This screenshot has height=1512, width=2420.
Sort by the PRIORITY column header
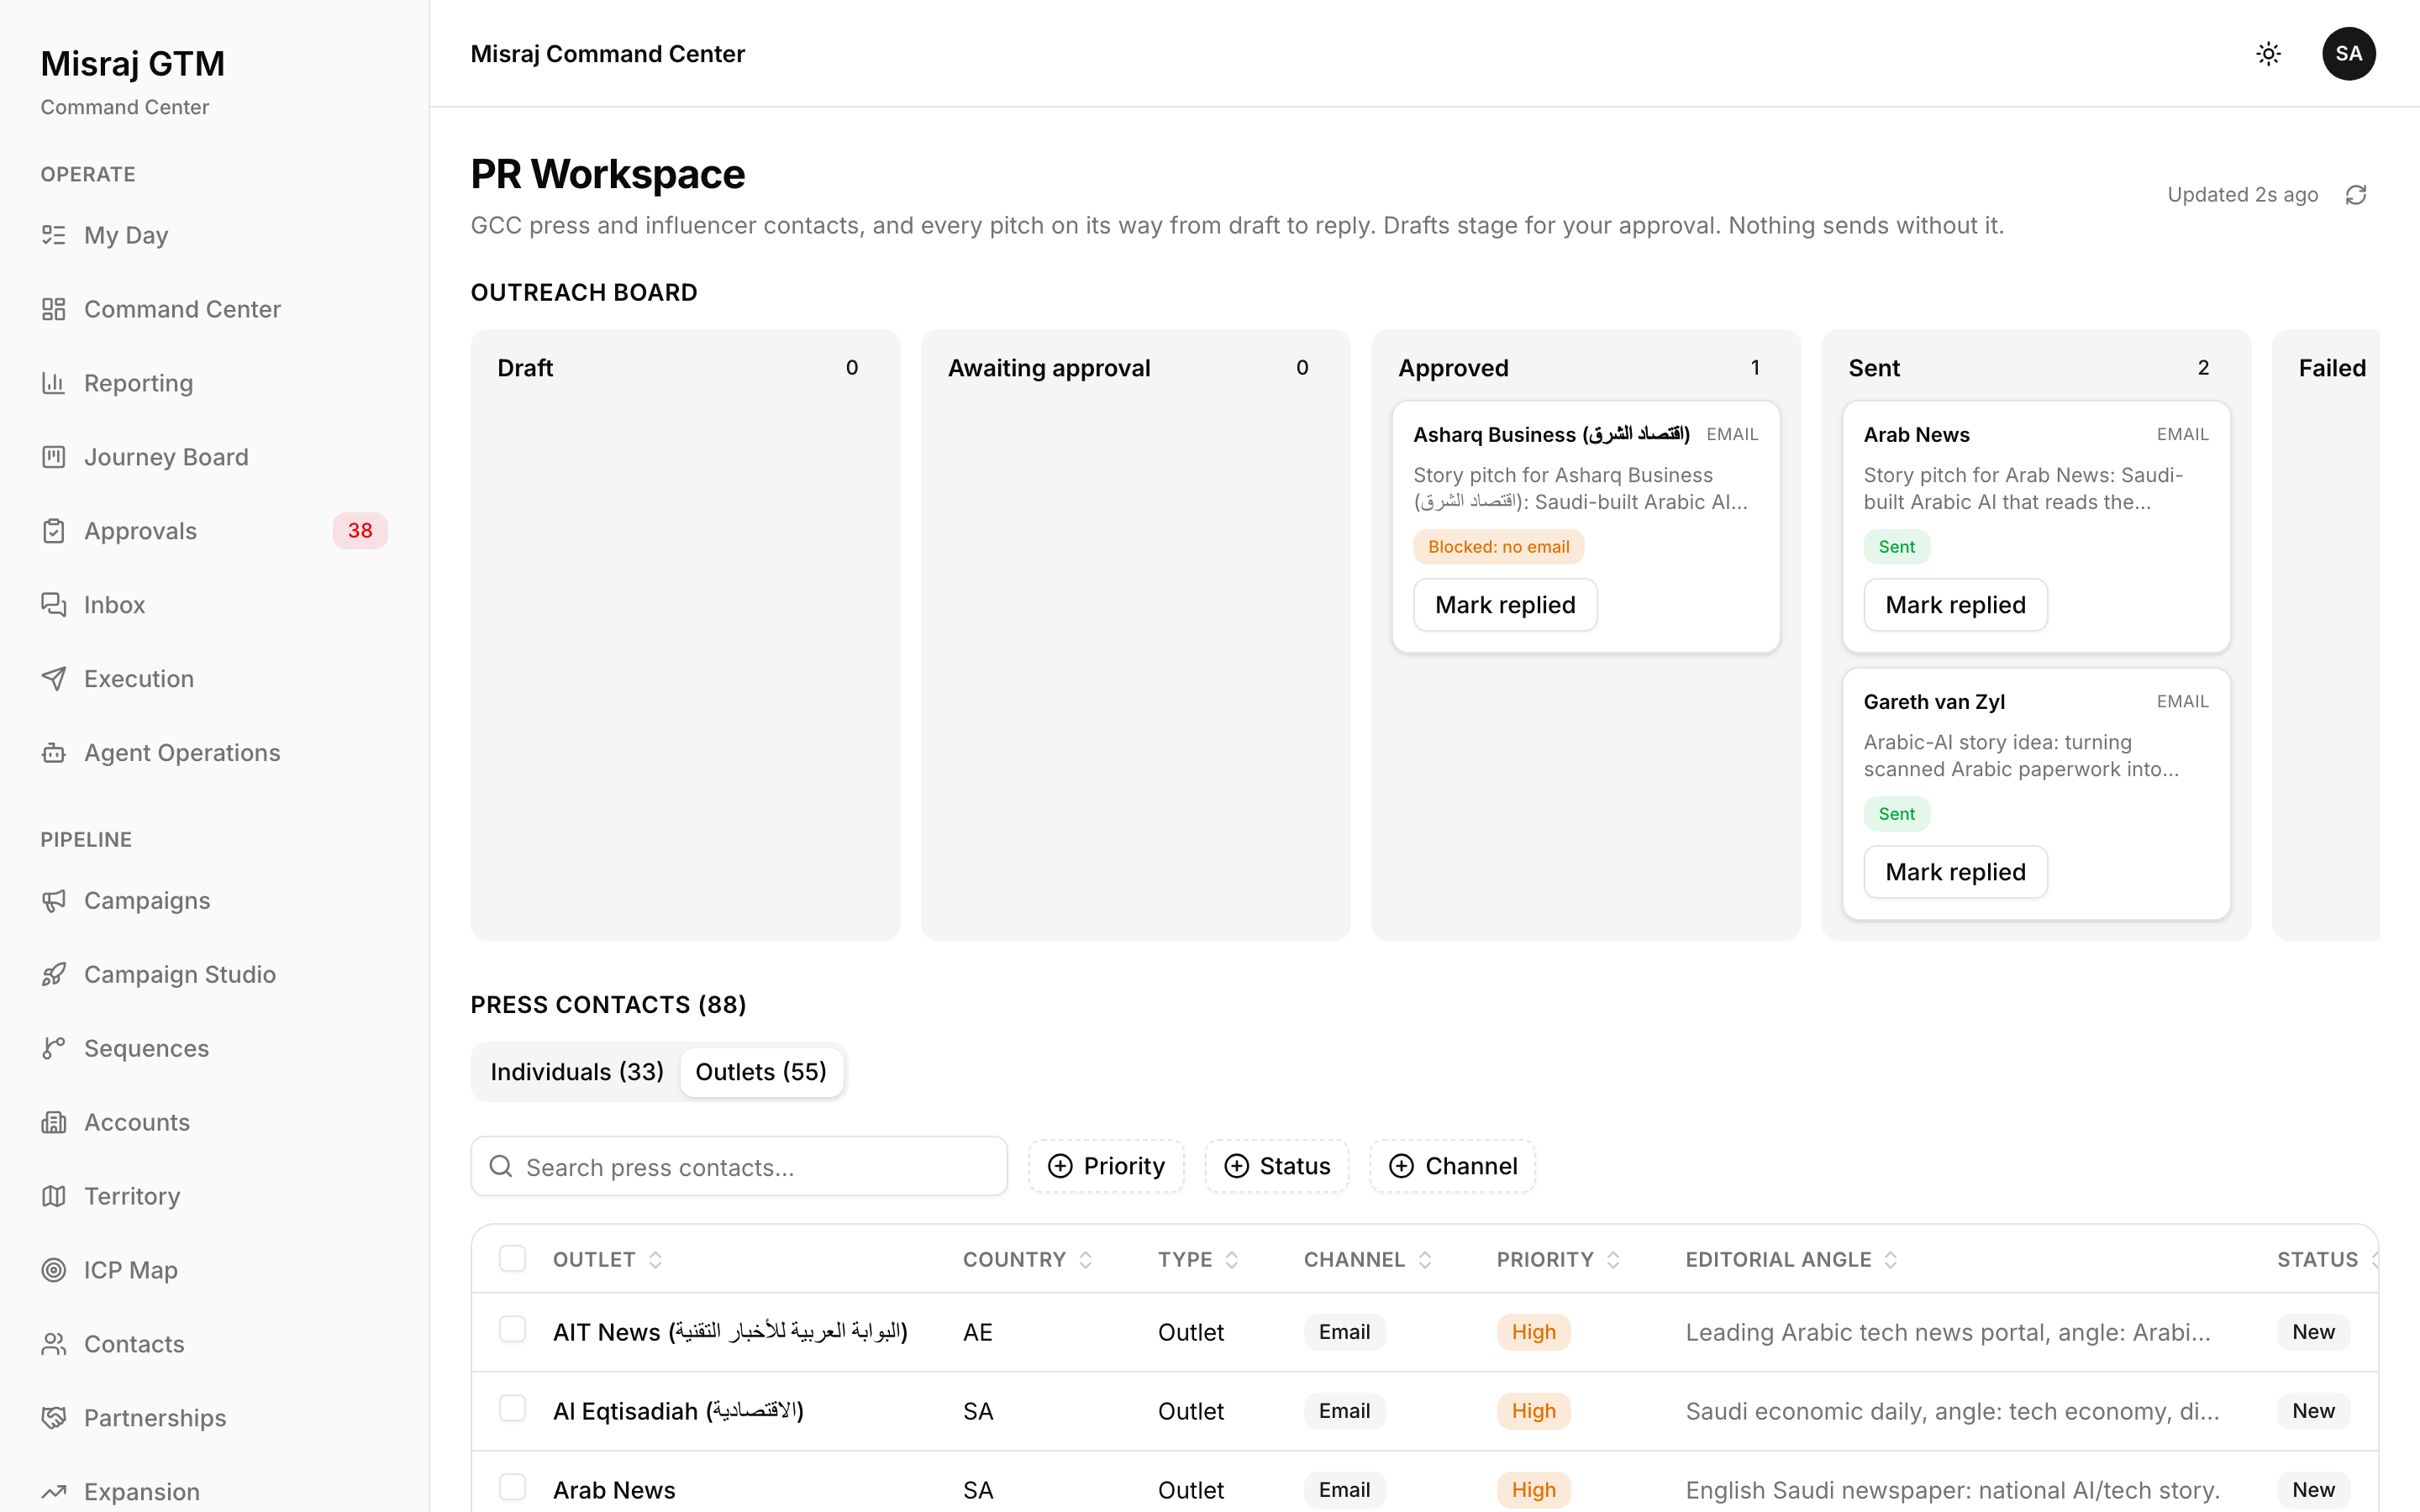tap(1558, 1260)
